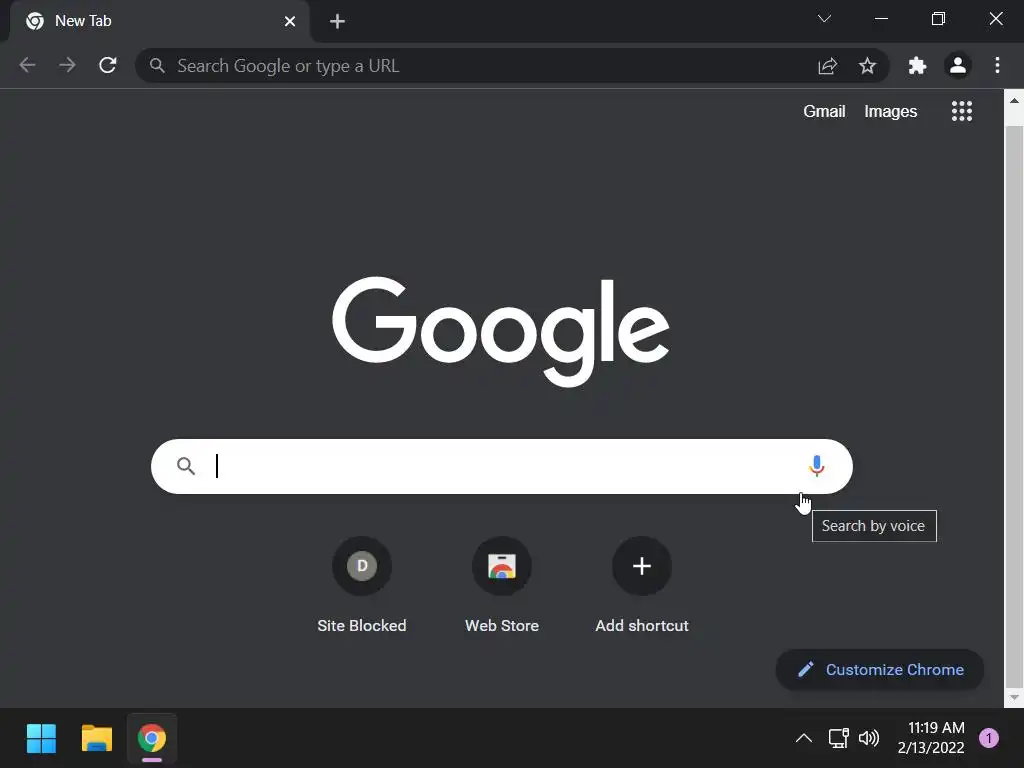Screen dimensions: 1024x768
Task: Open the Chrome profile avatar
Action: click(x=958, y=65)
